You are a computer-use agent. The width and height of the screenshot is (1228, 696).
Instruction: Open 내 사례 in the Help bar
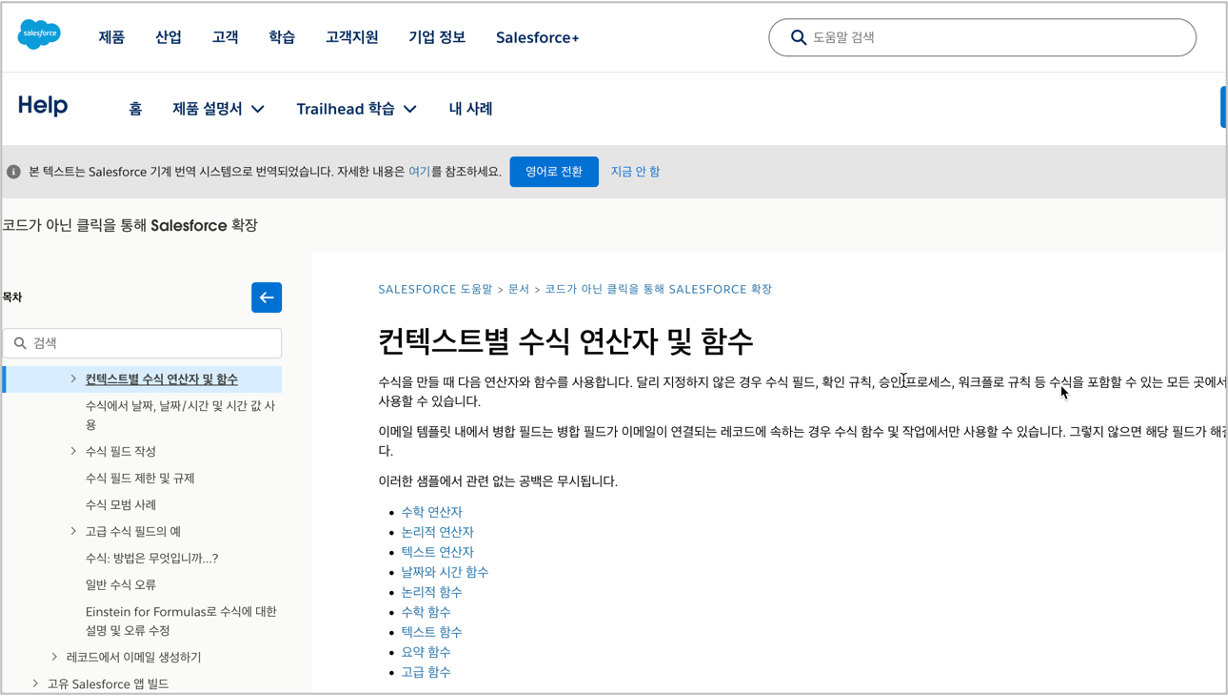click(470, 108)
